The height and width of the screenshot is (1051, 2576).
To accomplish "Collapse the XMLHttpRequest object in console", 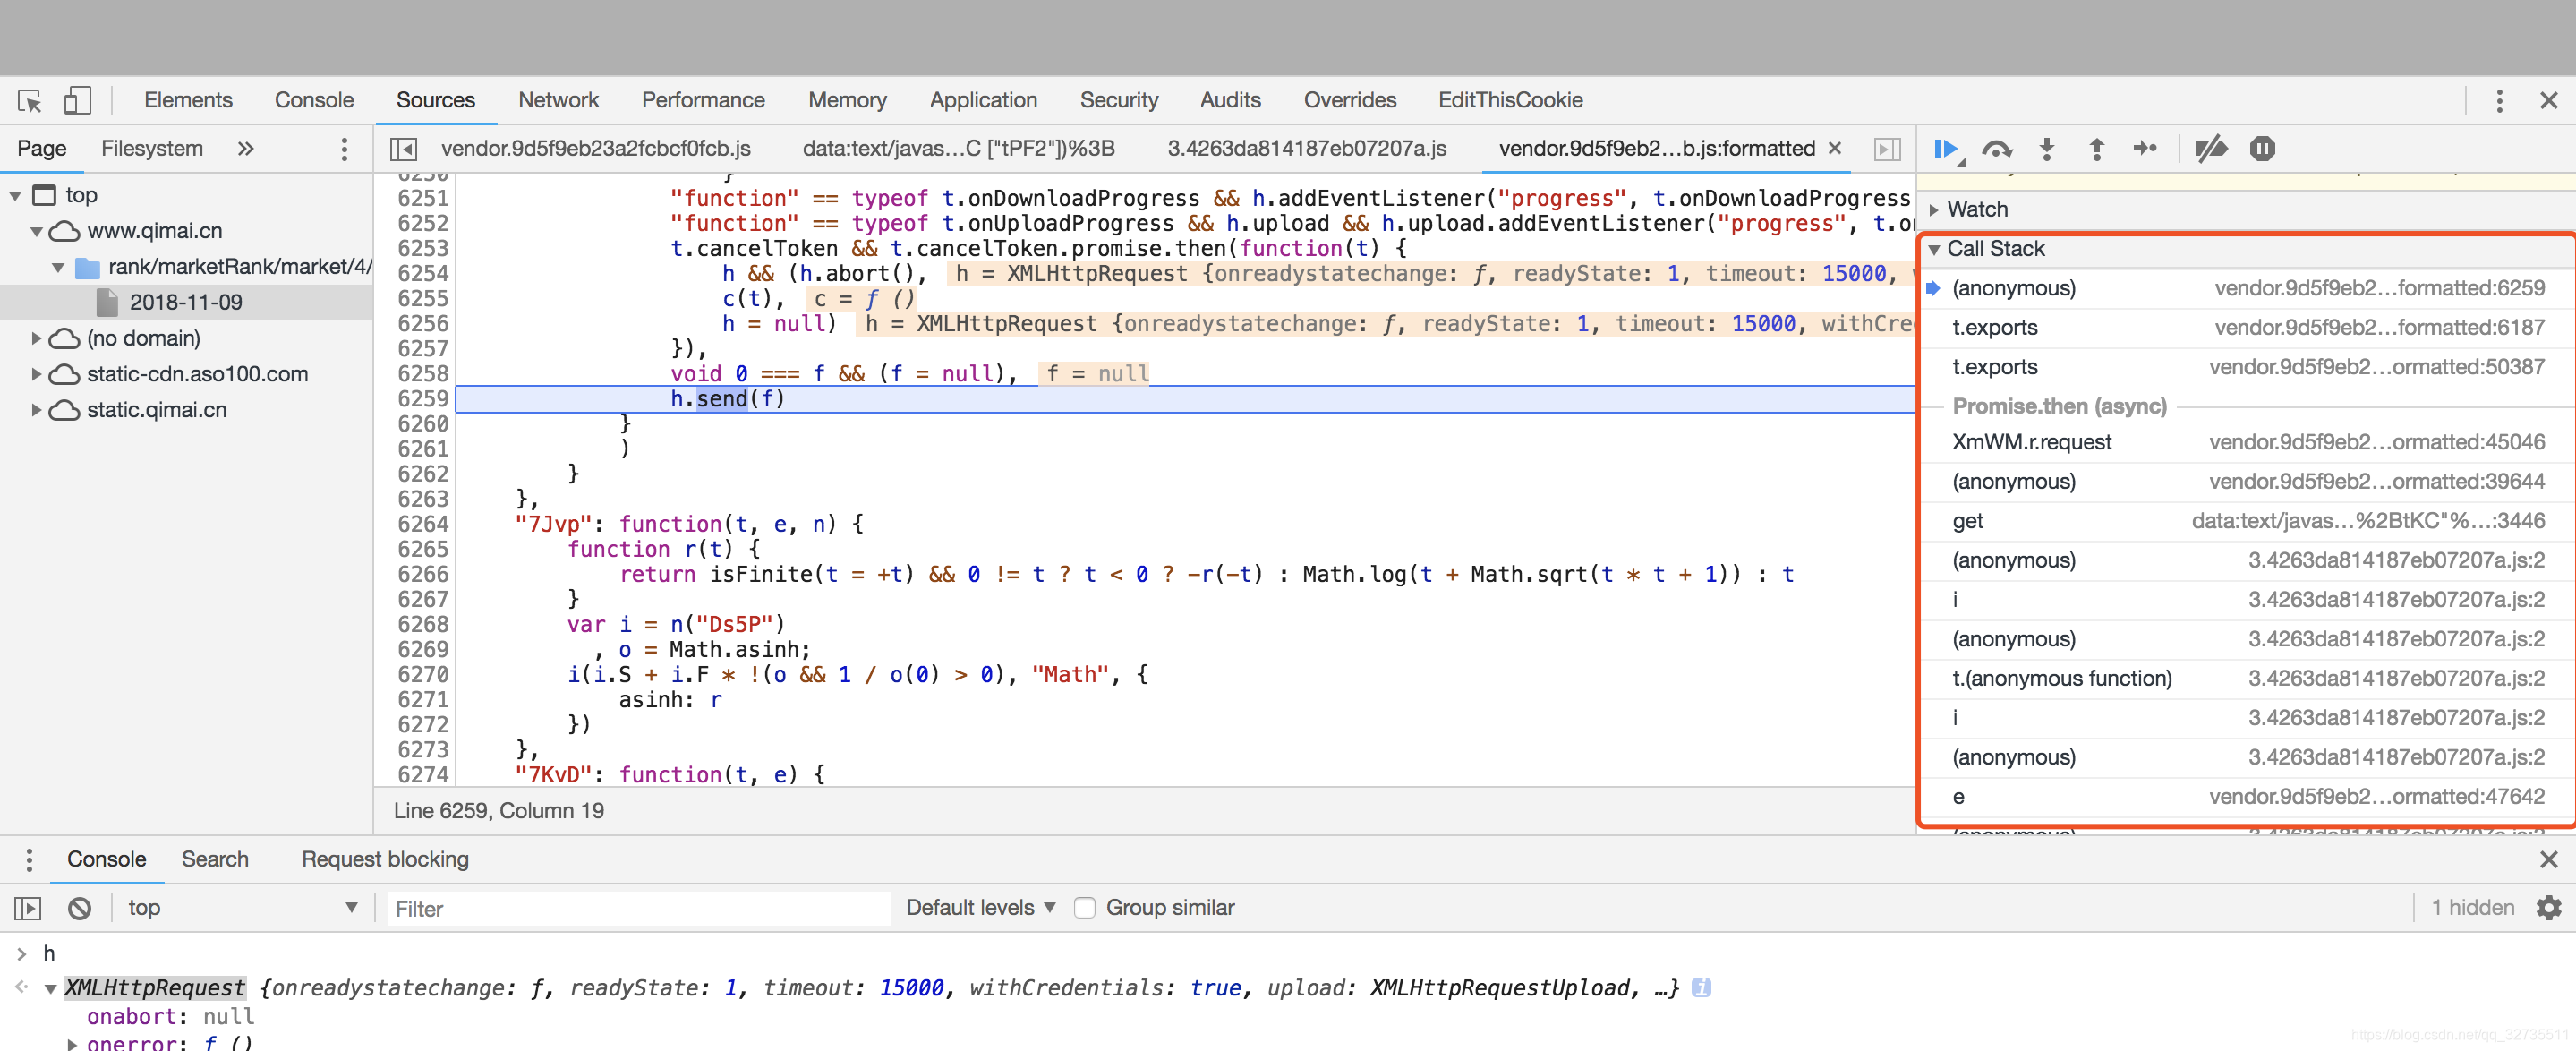I will pyautogui.click(x=49, y=989).
